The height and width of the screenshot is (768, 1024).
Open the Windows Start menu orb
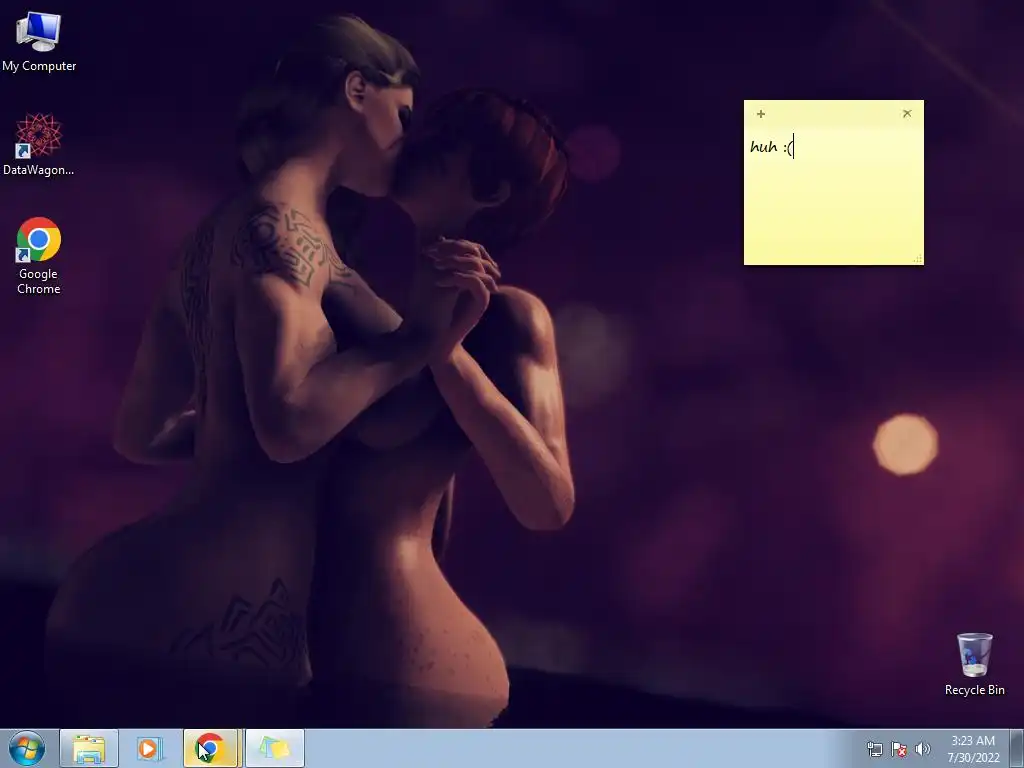point(27,748)
